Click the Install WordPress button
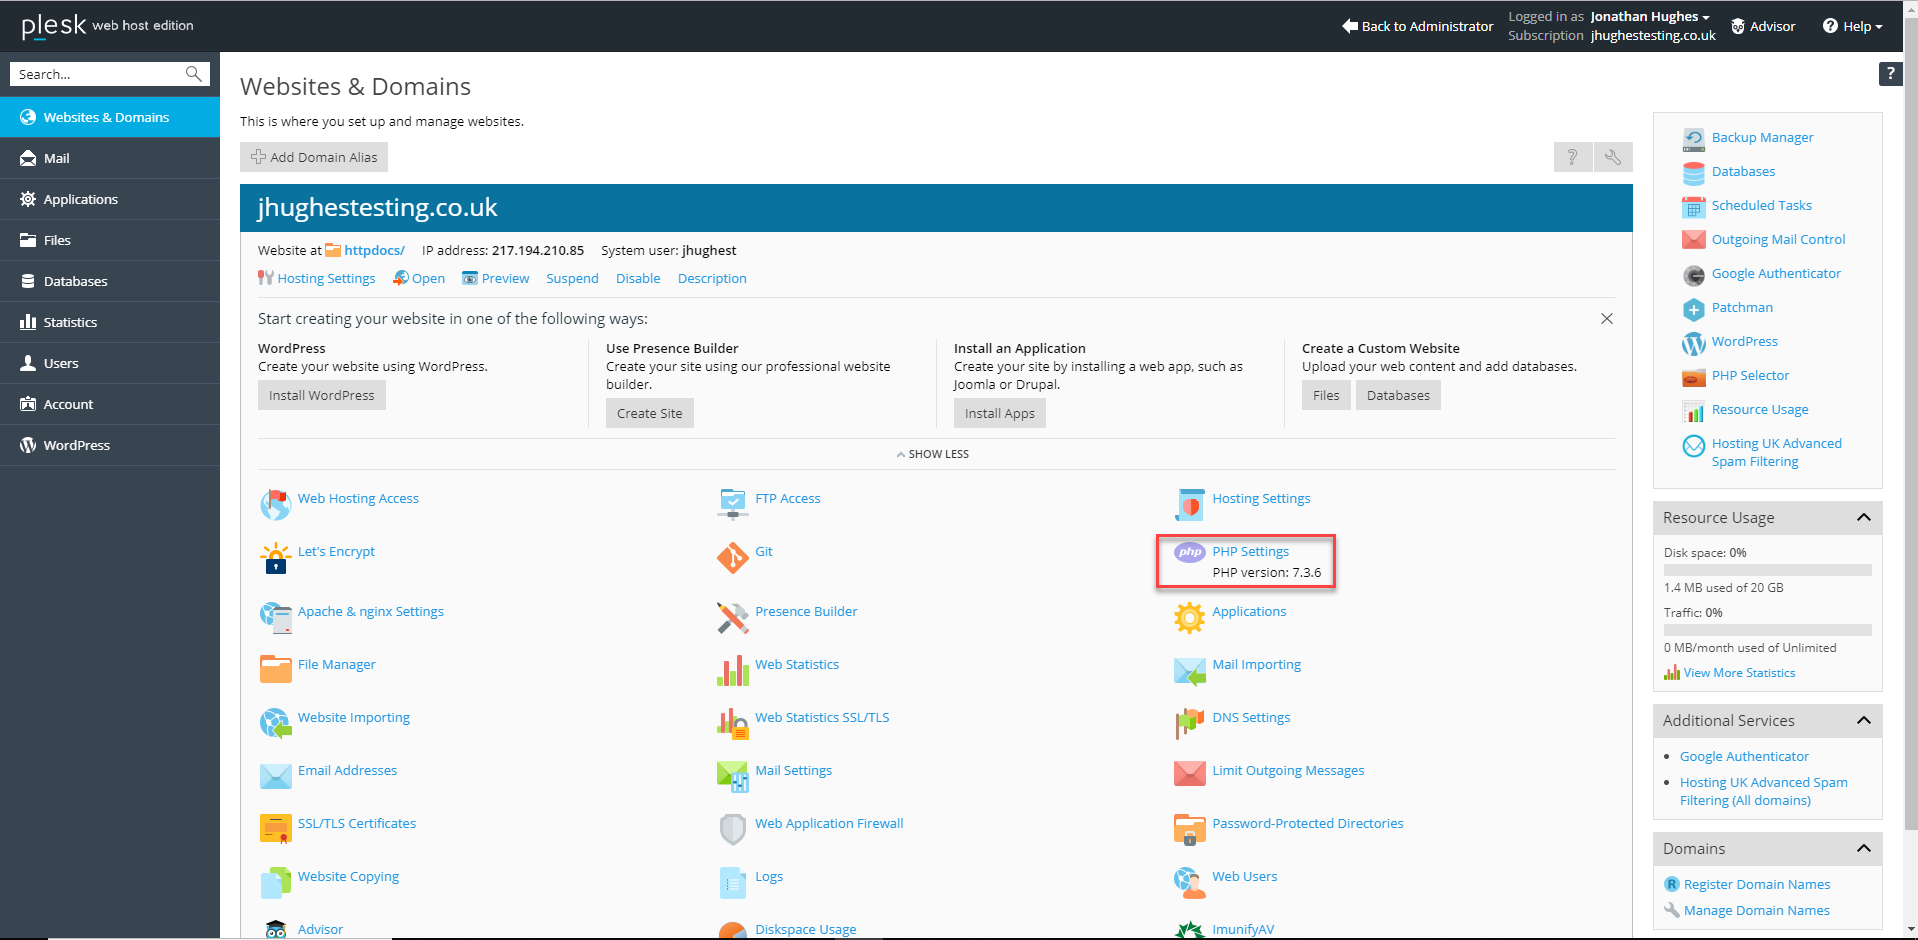This screenshot has width=1918, height=940. tap(322, 395)
